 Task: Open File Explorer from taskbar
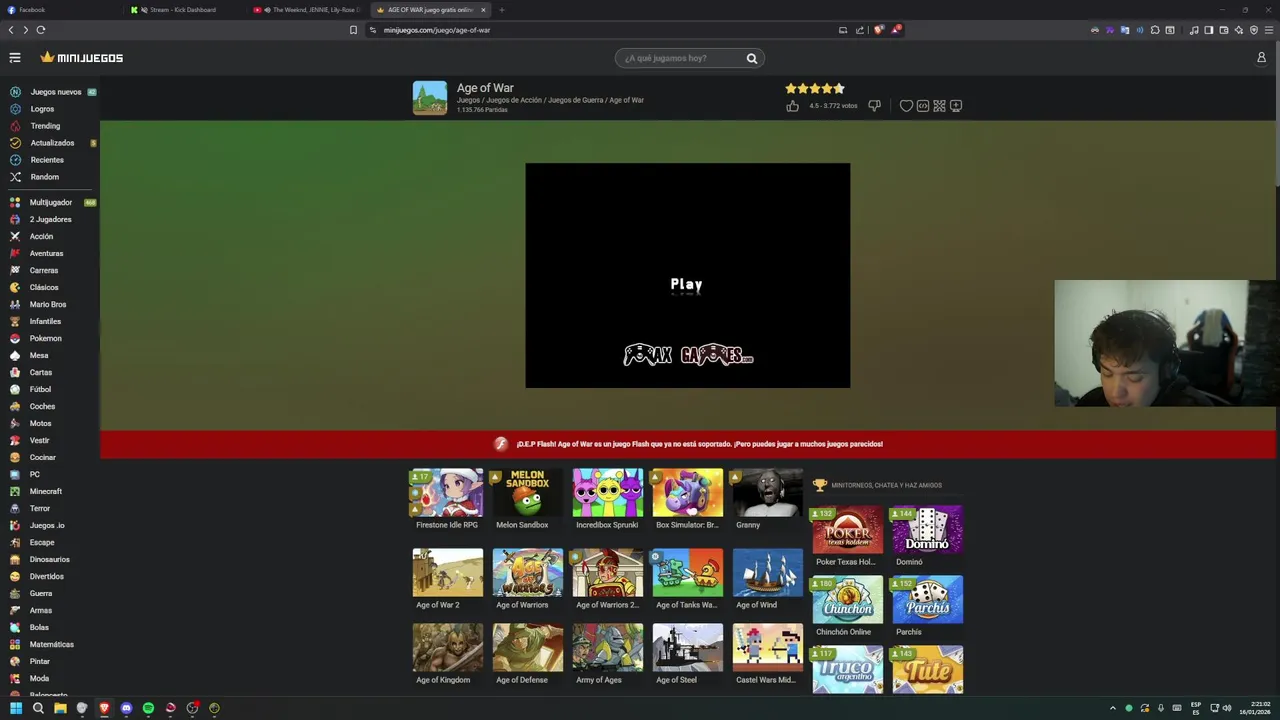[x=60, y=708]
